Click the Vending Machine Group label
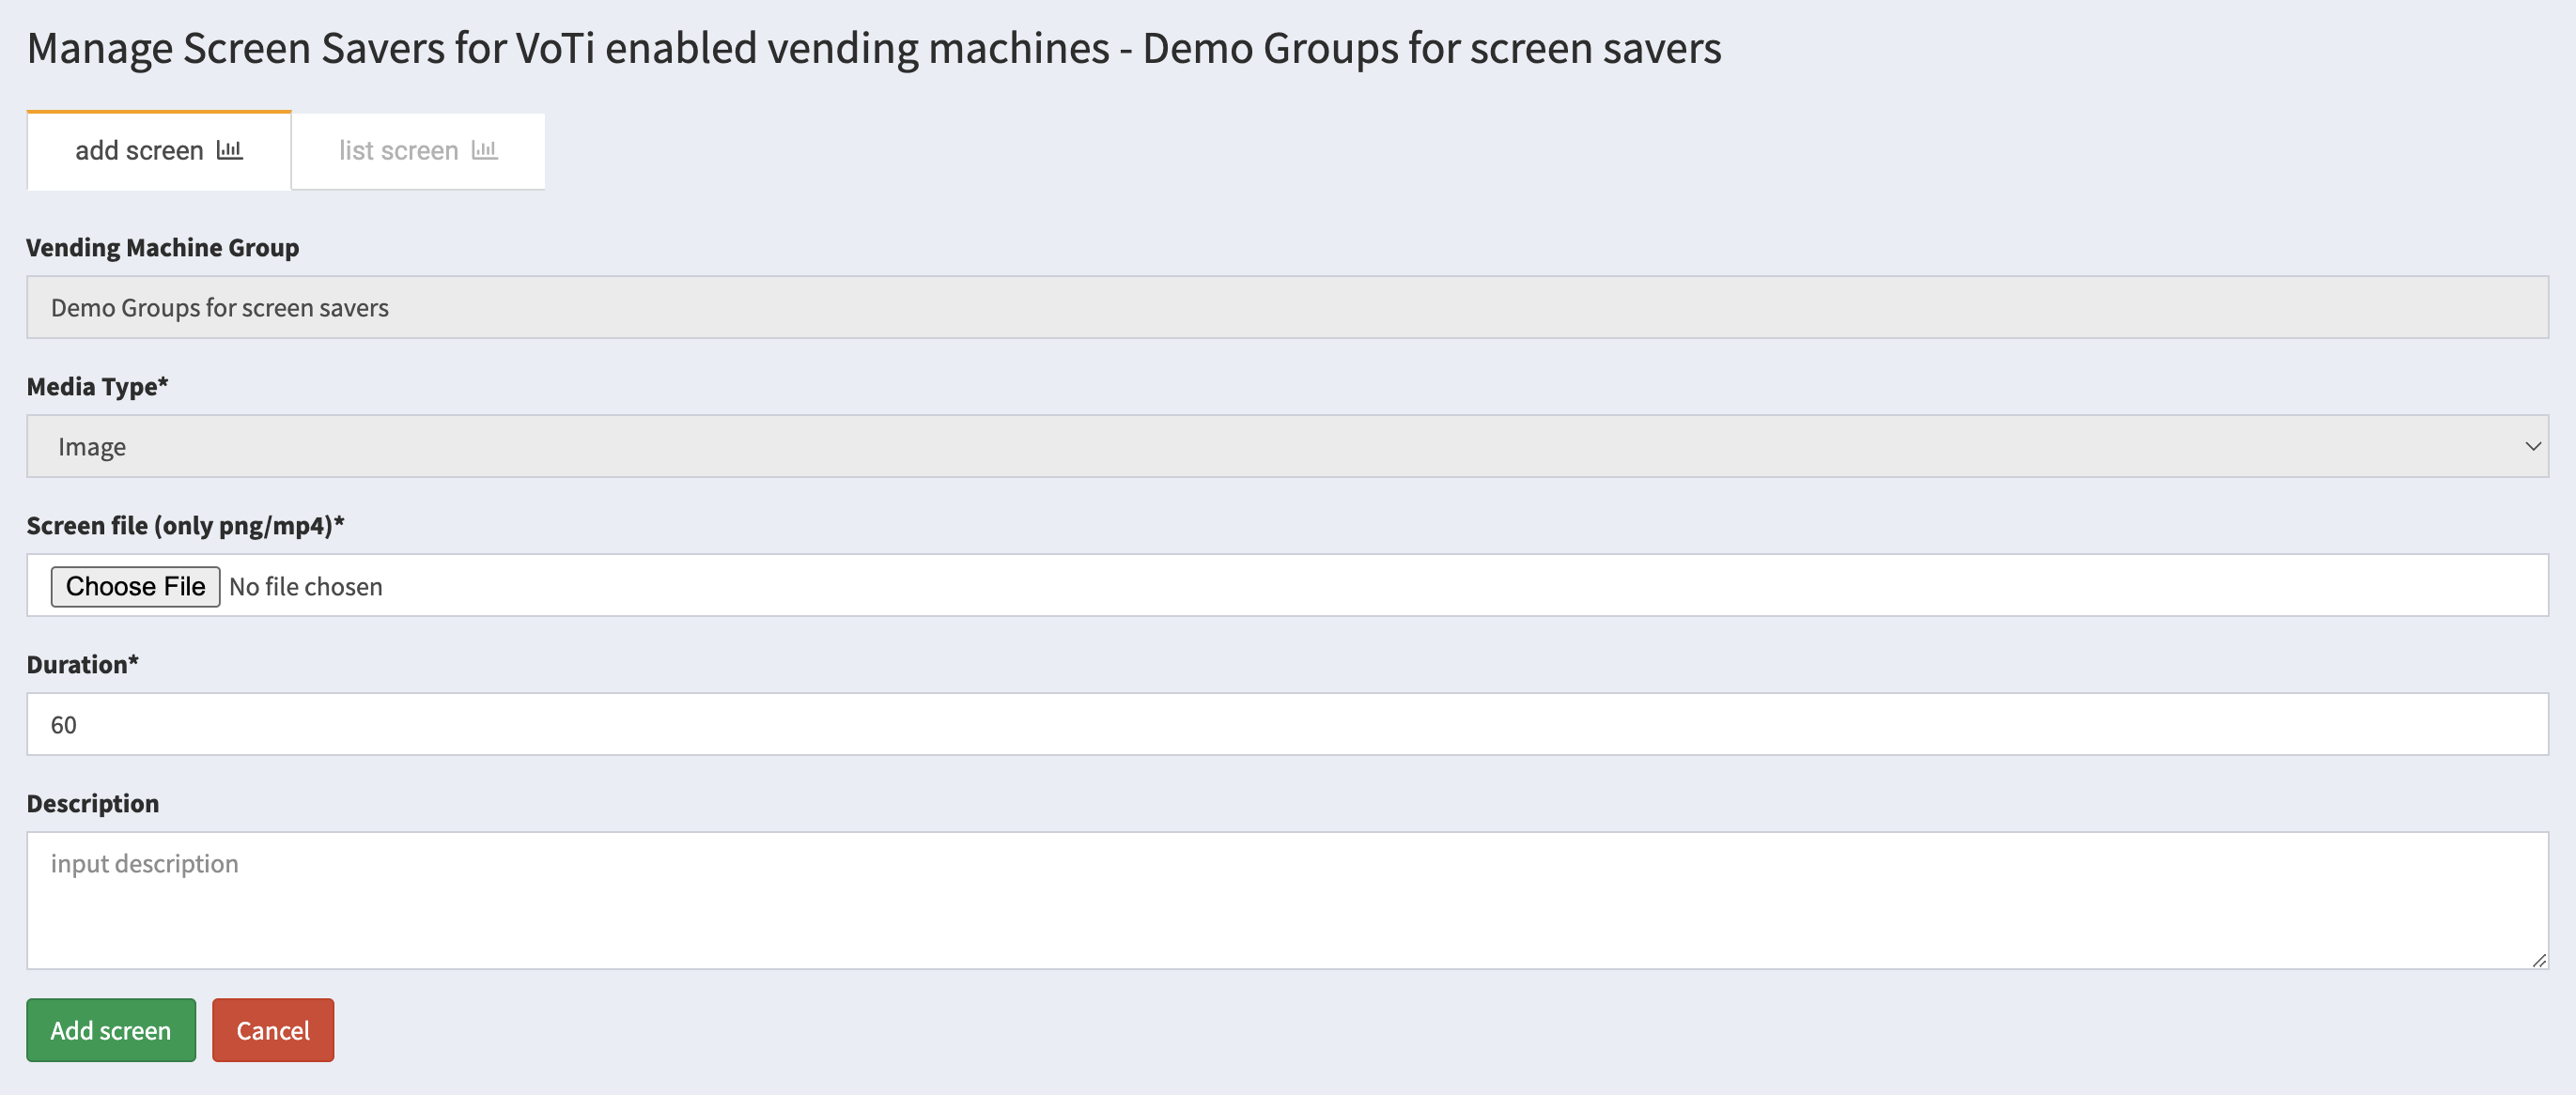This screenshot has width=2576, height=1095. [162, 247]
